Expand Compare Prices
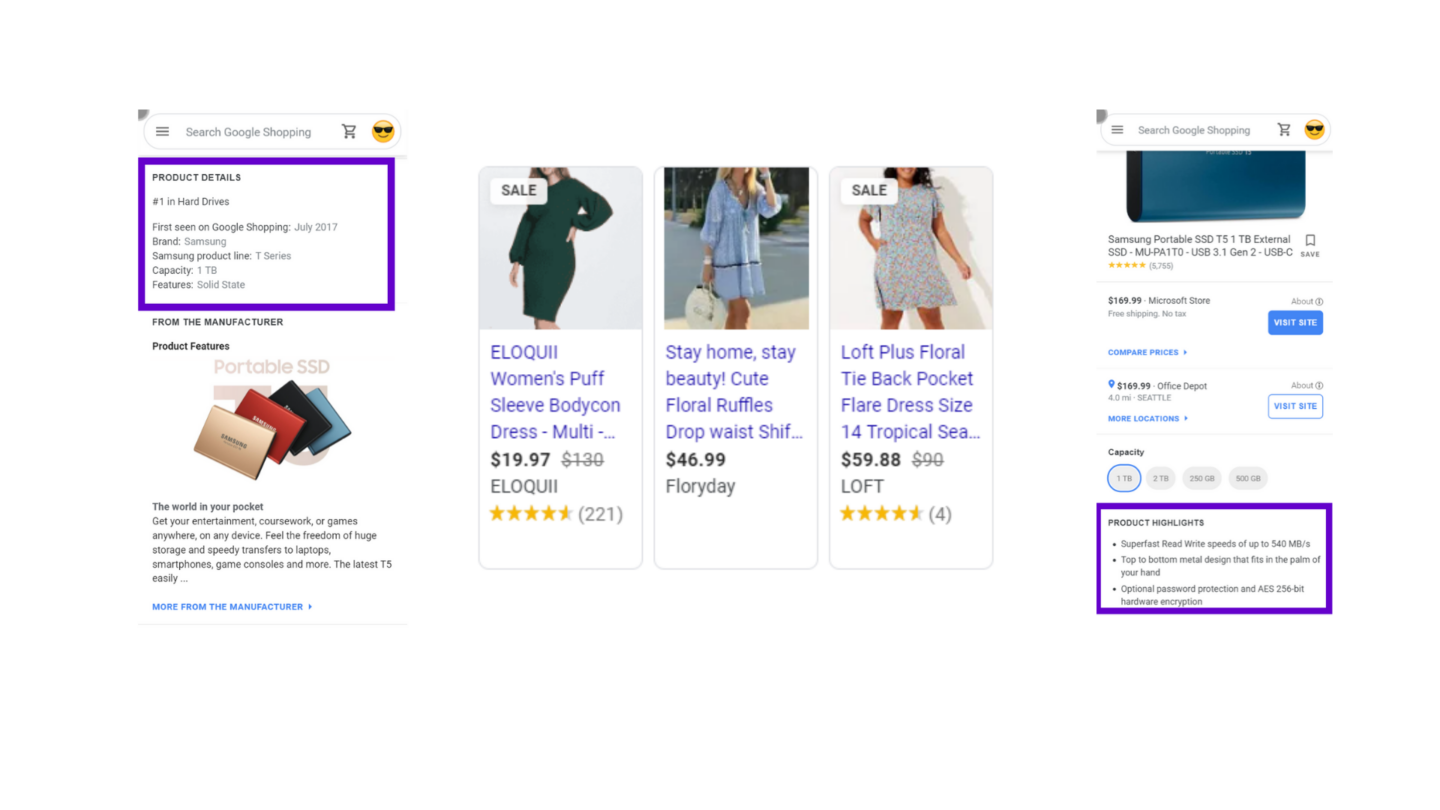 tap(1147, 353)
